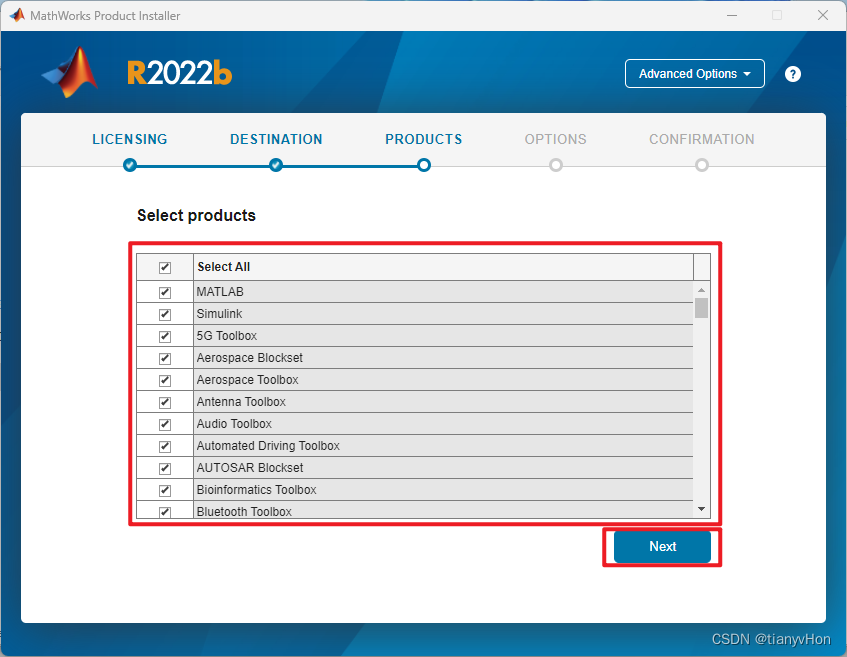The width and height of the screenshot is (847, 657).
Task: Click the help question mark icon
Action: pos(793,74)
